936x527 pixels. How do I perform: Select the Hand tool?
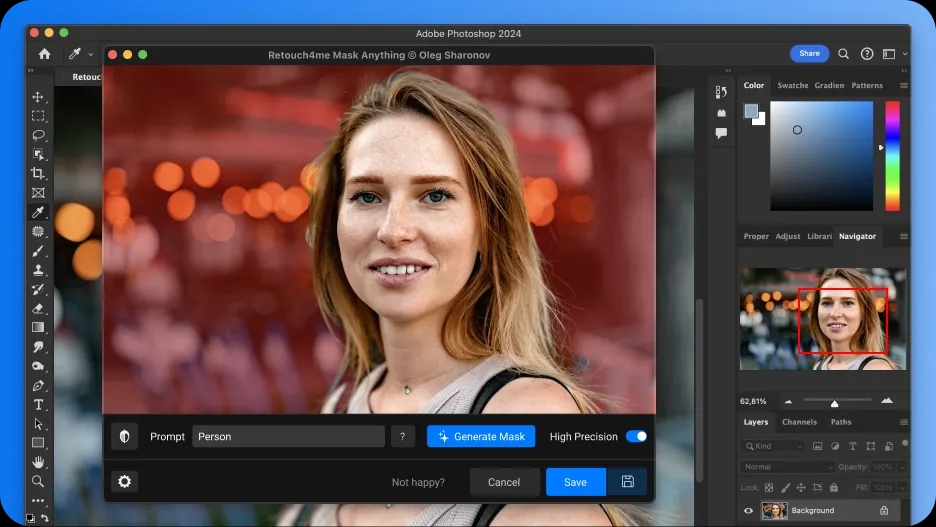[x=38, y=462]
